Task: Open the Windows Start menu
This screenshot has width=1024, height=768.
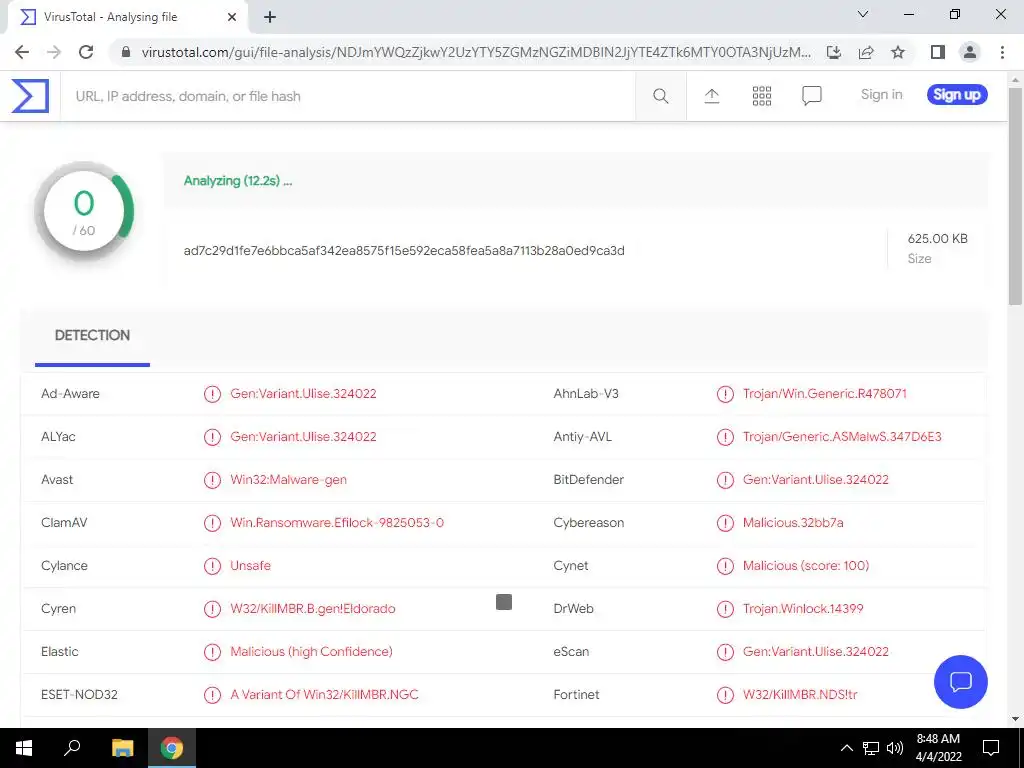Action: pyautogui.click(x=24, y=748)
